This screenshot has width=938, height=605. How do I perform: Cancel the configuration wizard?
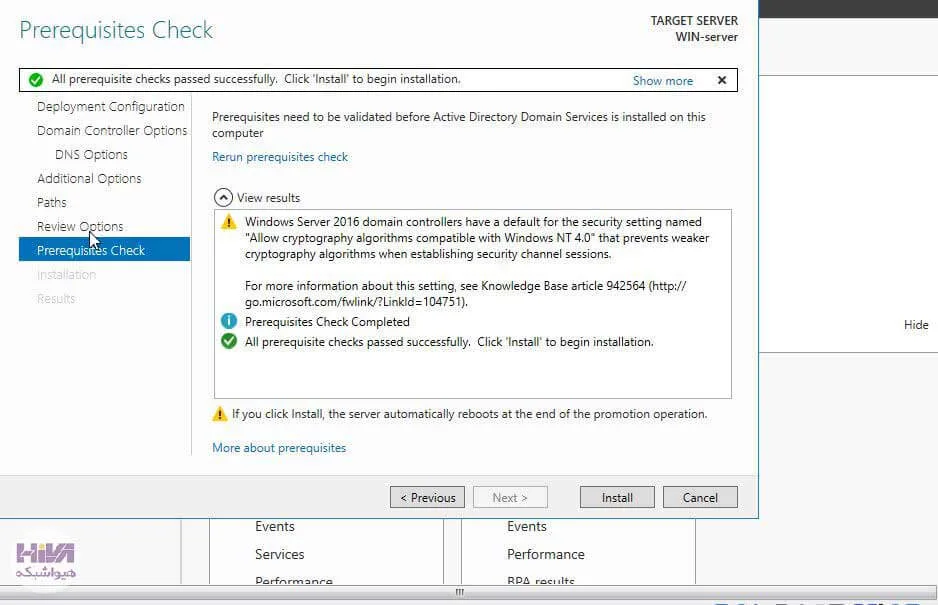(x=701, y=497)
